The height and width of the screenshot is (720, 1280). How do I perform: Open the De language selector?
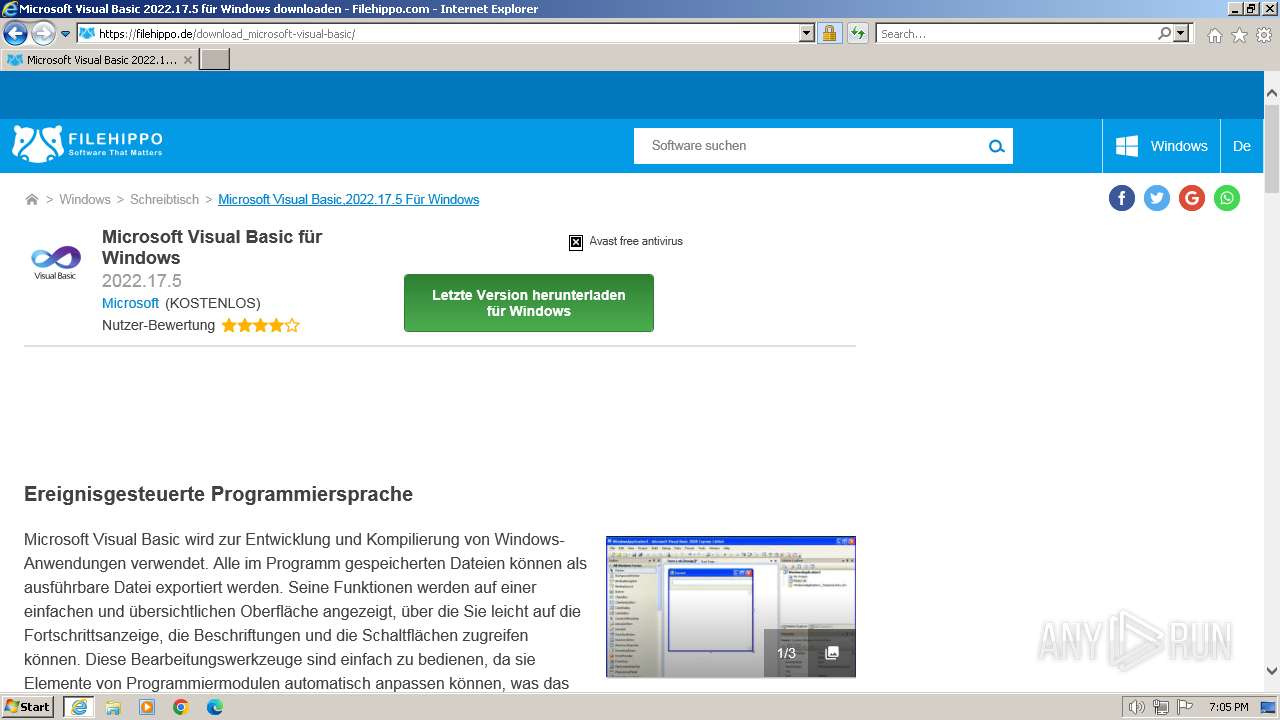tap(1242, 146)
